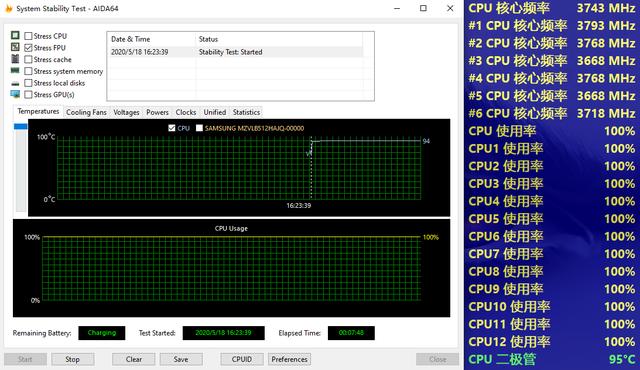Enable the Stress local disks checkbox

pos(28,83)
